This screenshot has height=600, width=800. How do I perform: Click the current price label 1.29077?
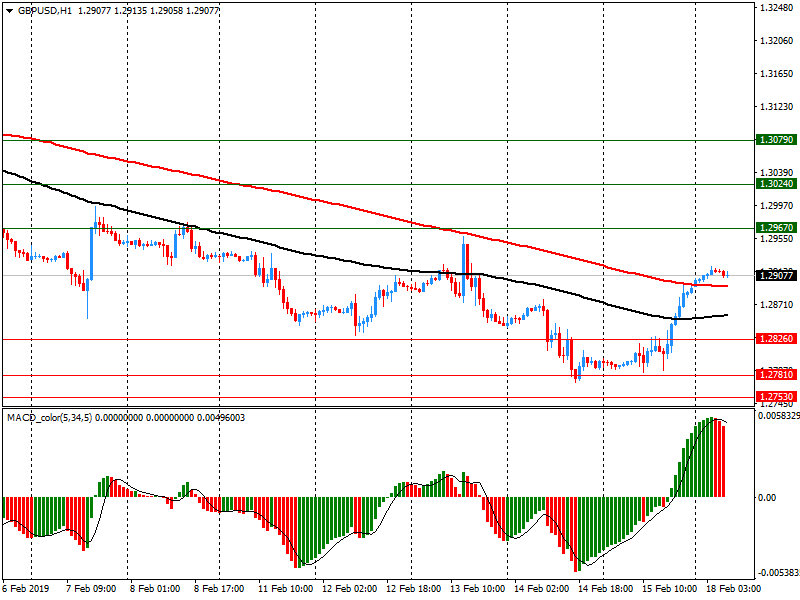click(x=776, y=275)
